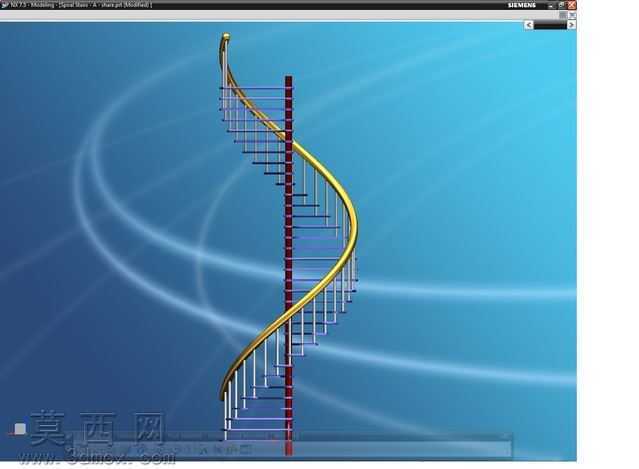Click the left arrow button above the viewport
The width and height of the screenshot is (639, 469).
[529, 25]
